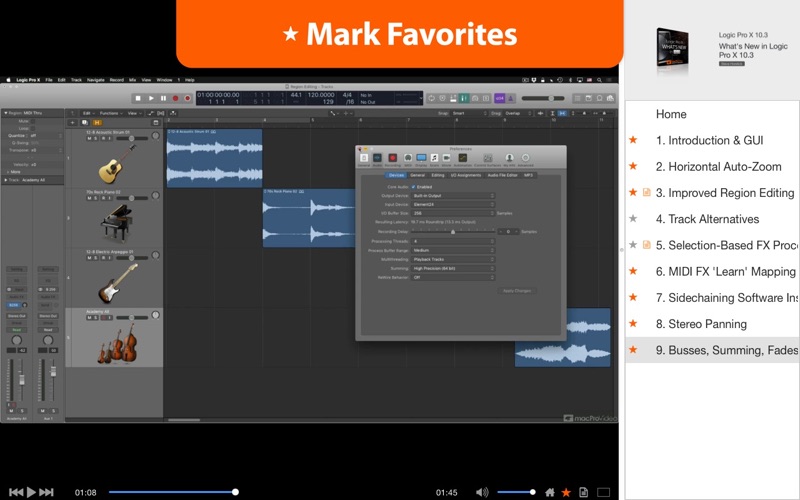800x500 pixels.
Task: Click the grand piano track icon
Action: (116, 223)
